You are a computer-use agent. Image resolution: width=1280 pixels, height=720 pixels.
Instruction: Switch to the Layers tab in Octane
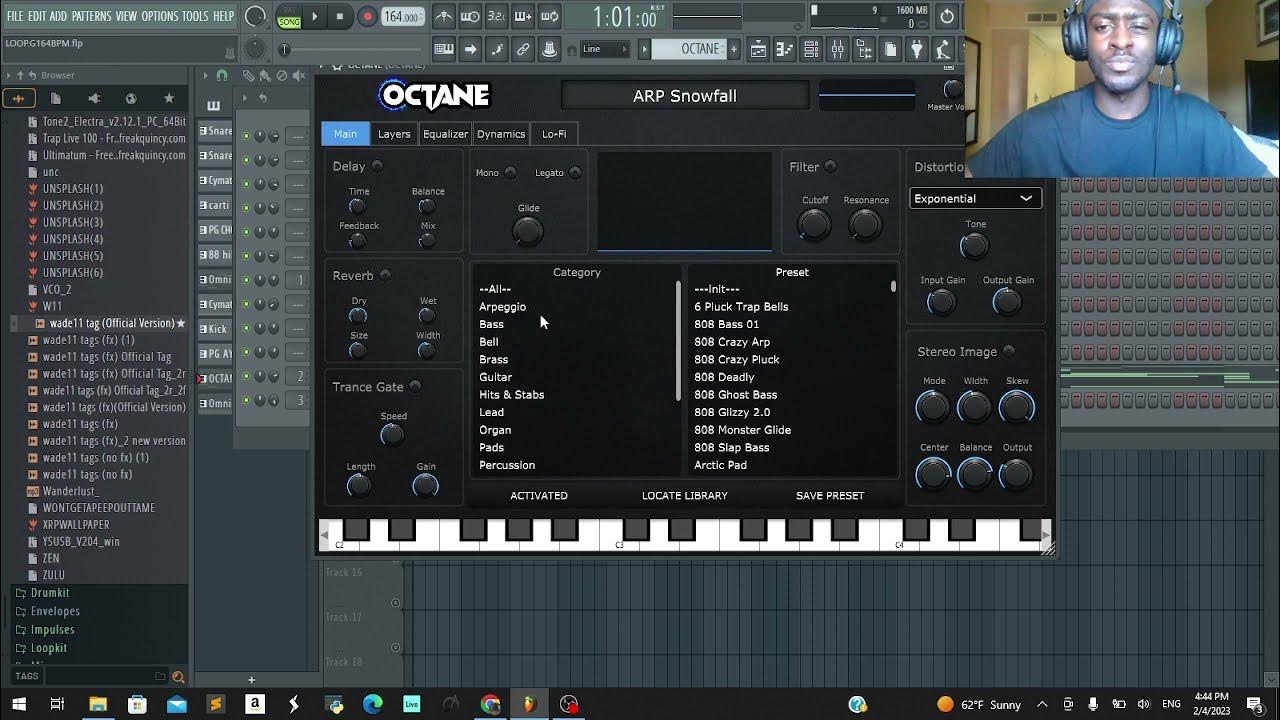(394, 134)
